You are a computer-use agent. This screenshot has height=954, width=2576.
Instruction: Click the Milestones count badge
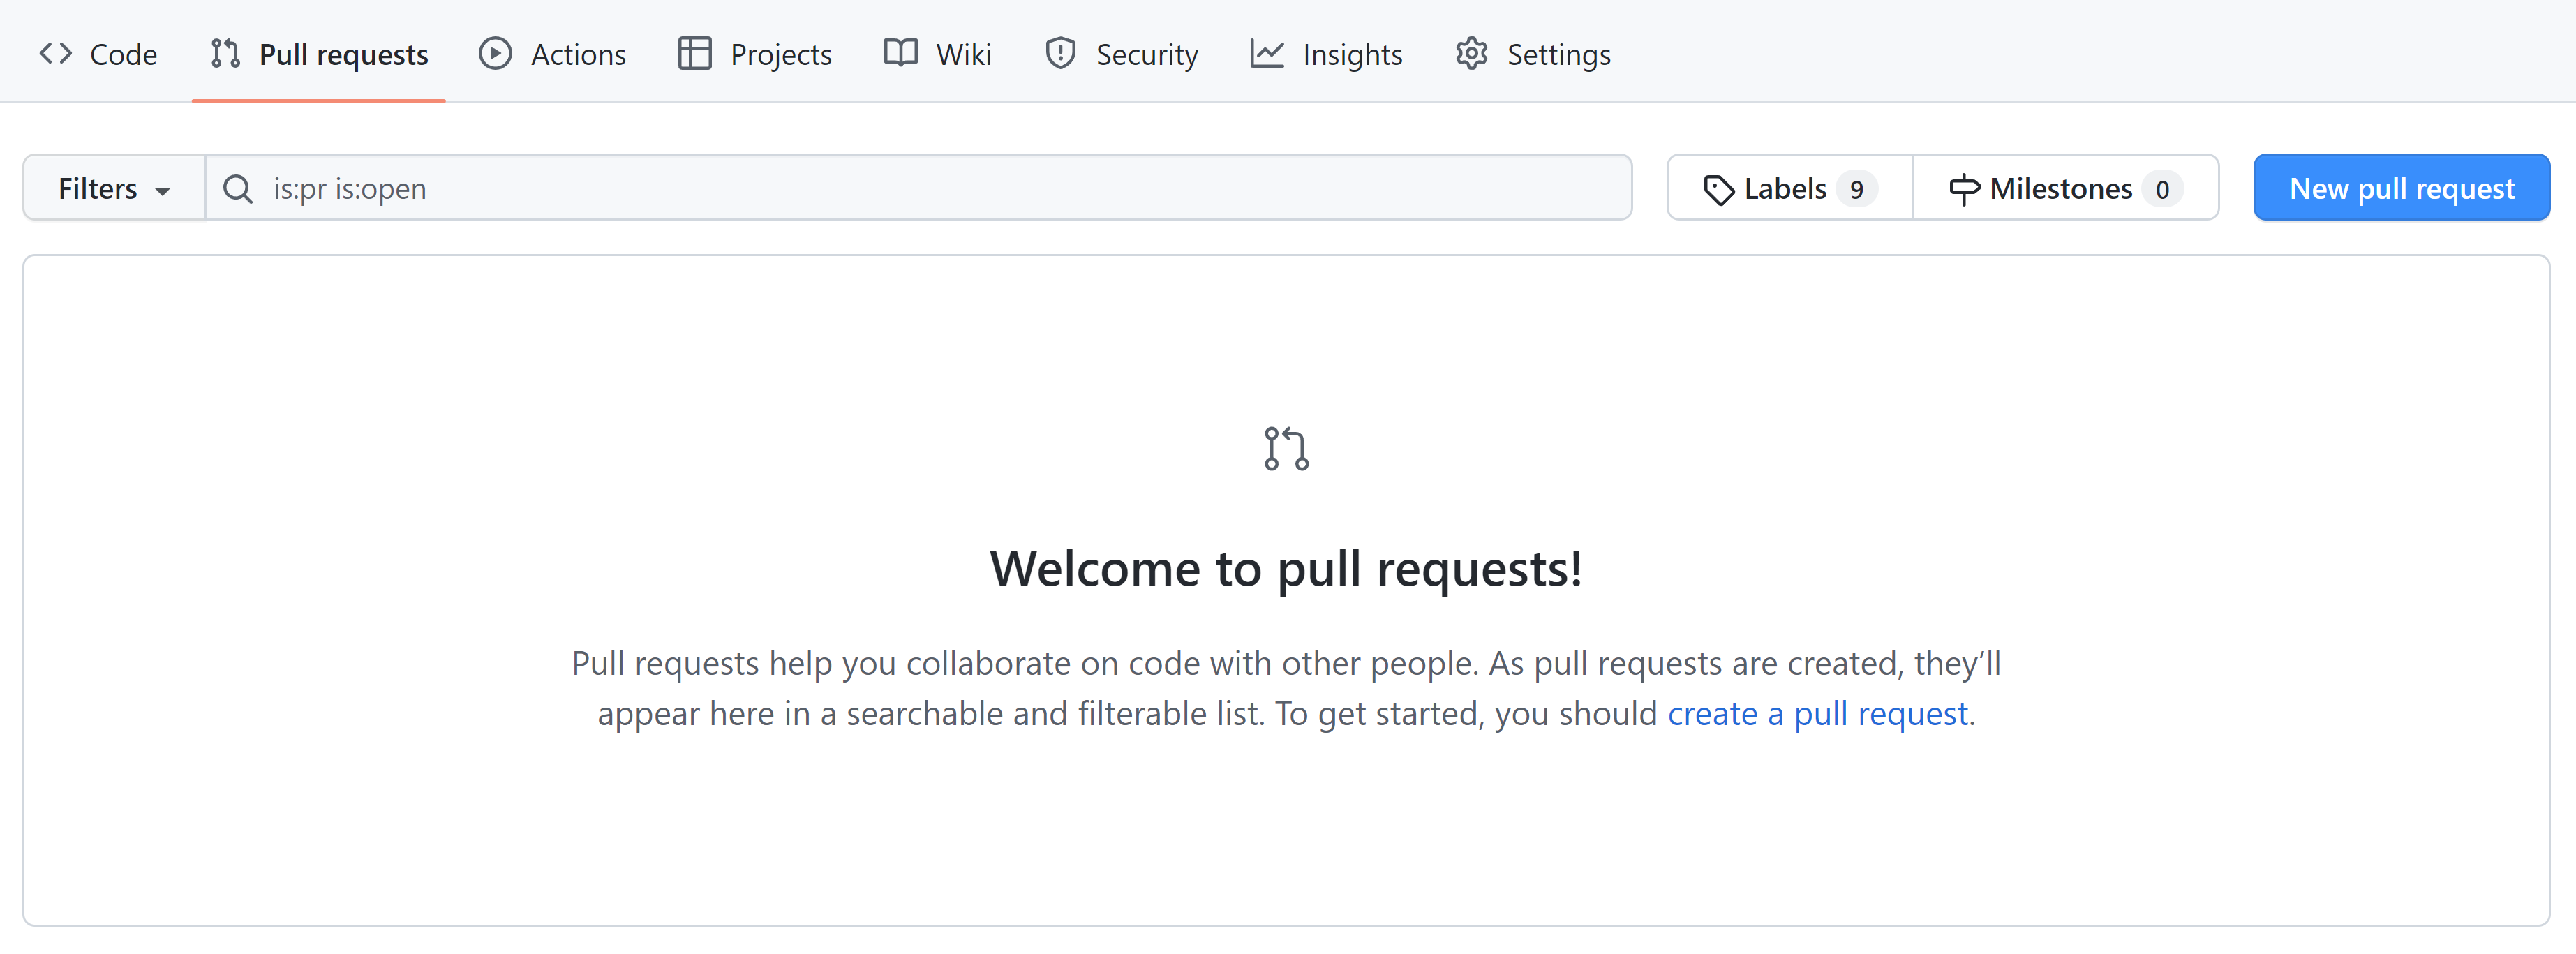point(2161,189)
